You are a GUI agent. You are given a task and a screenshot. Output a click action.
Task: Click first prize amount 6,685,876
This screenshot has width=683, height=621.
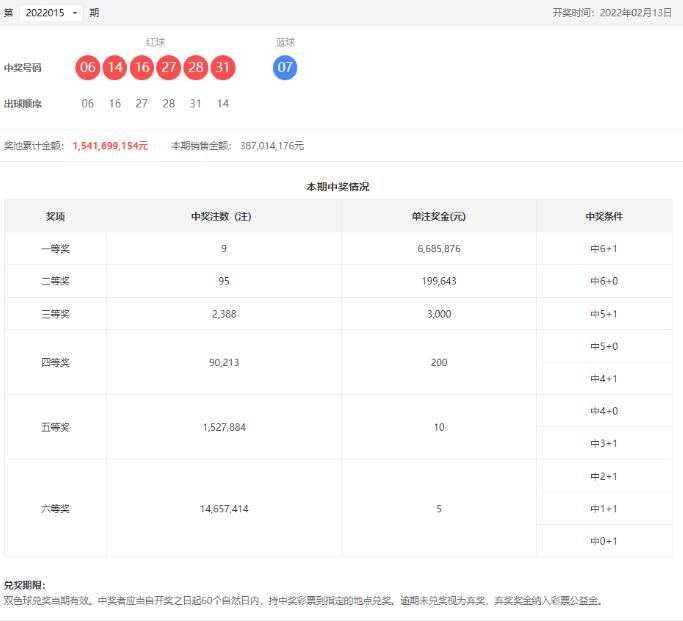pyautogui.click(x=439, y=249)
